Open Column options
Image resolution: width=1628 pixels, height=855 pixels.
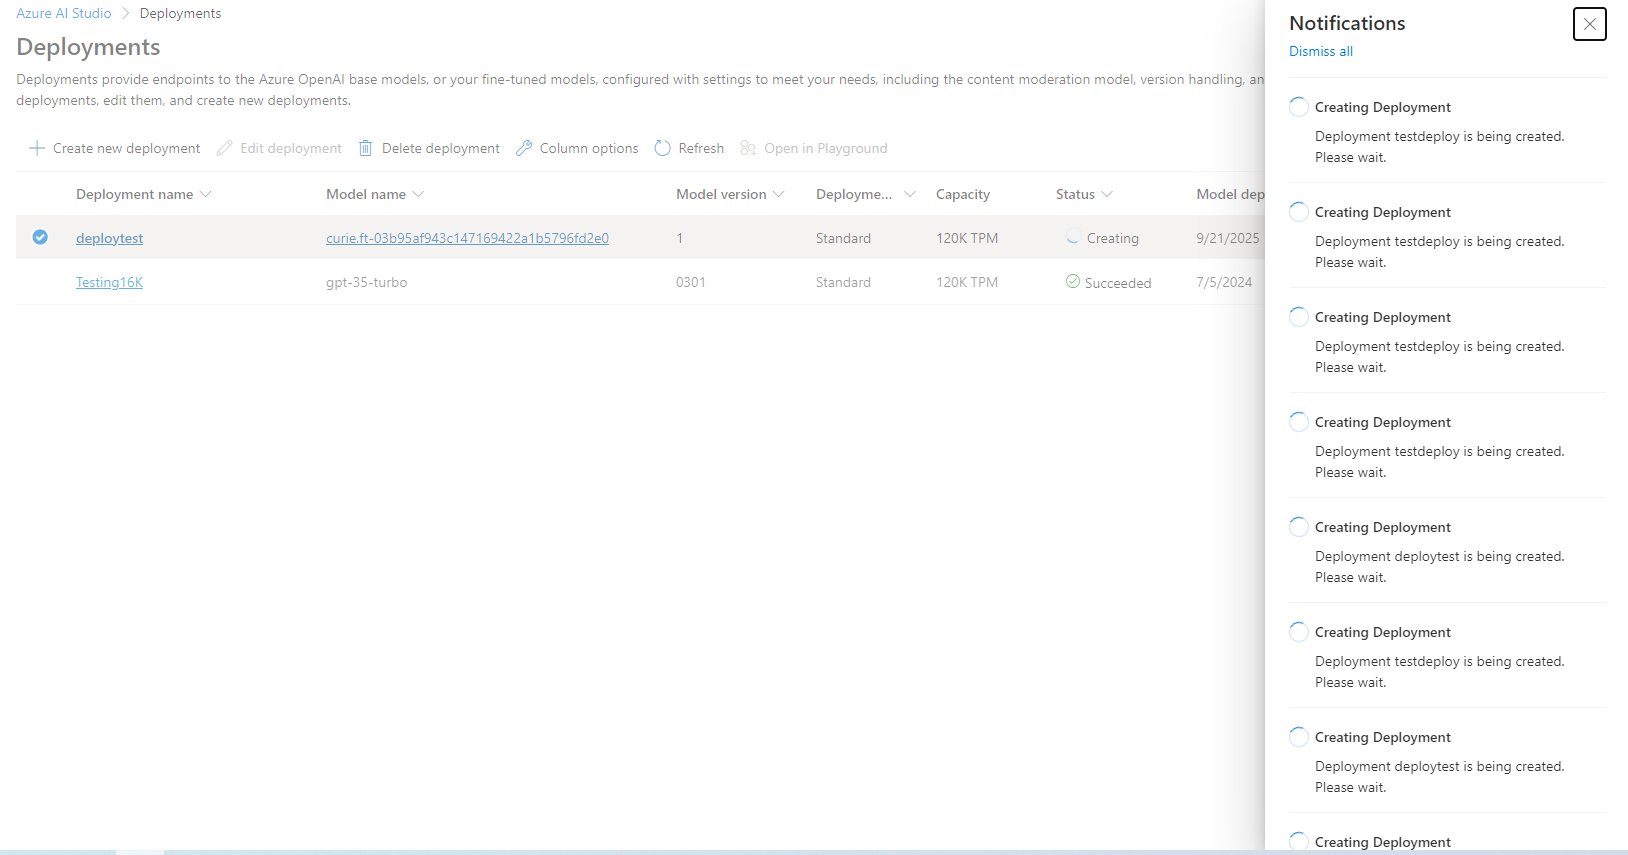point(578,148)
